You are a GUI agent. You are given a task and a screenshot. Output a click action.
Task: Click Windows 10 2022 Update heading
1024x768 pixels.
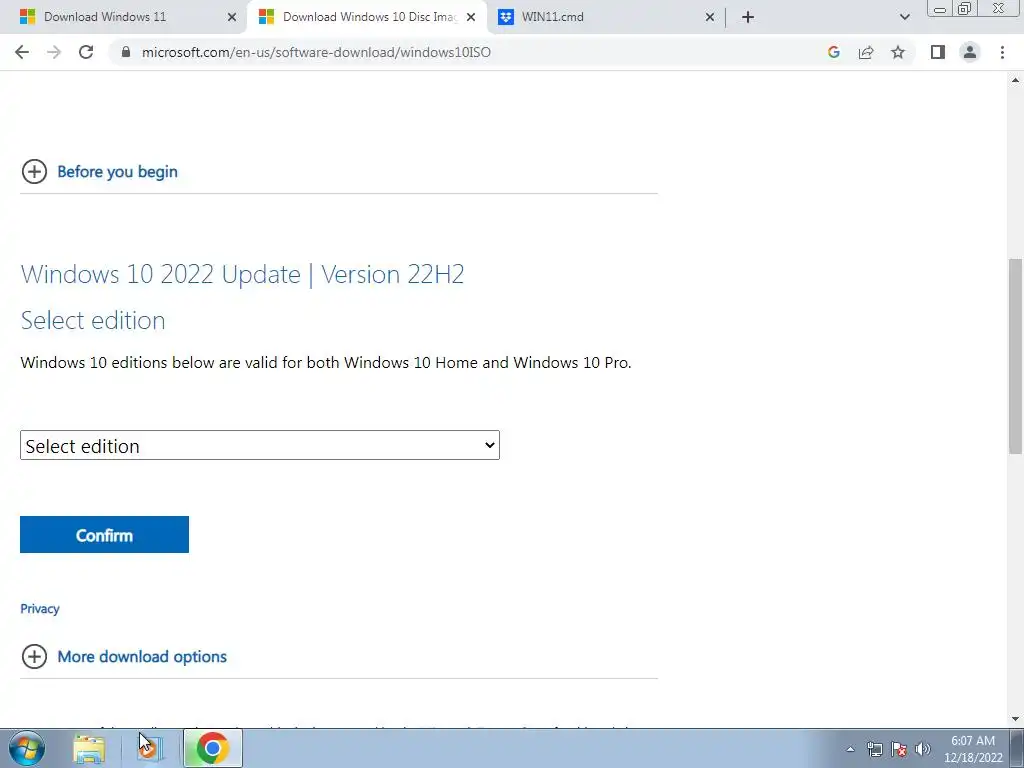(x=242, y=274)
